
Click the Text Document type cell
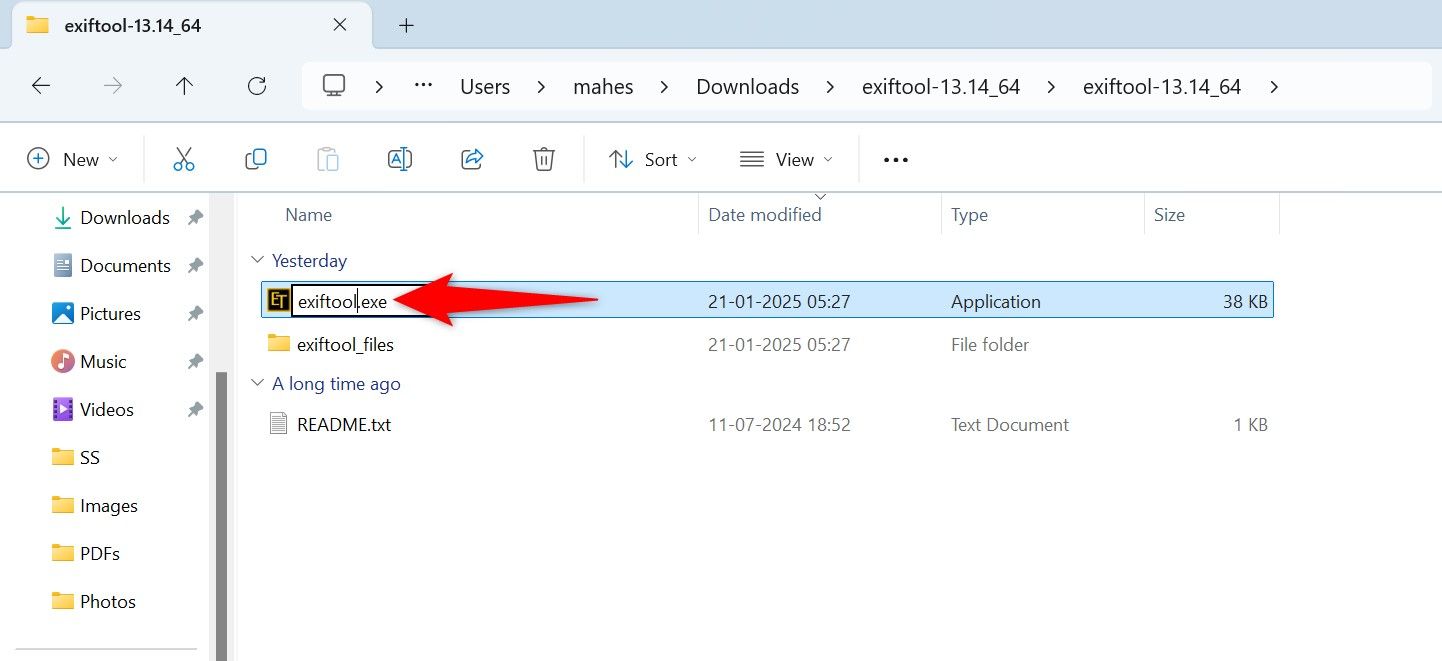(1010, 424)
